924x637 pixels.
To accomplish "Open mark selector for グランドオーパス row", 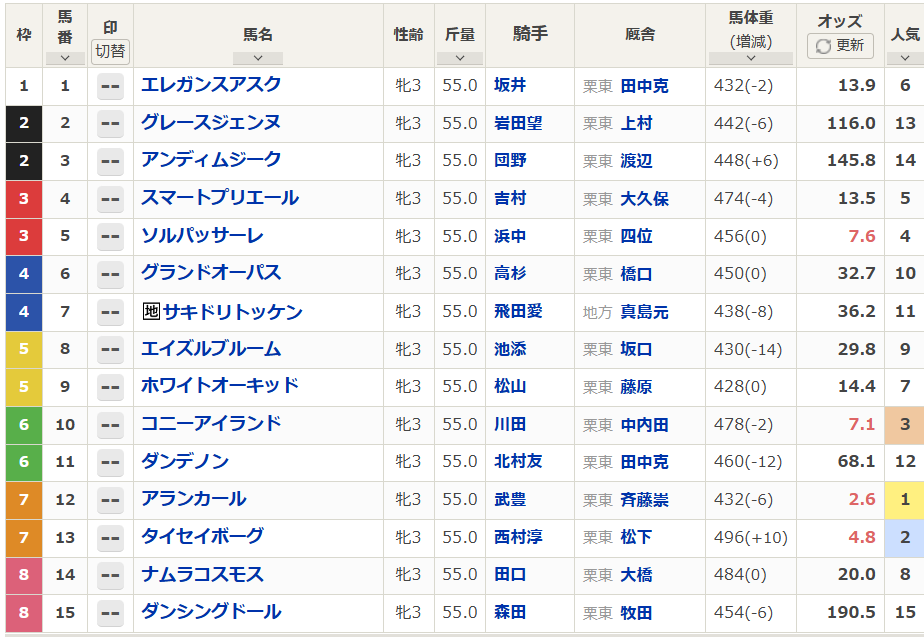I will click(110, 275).
